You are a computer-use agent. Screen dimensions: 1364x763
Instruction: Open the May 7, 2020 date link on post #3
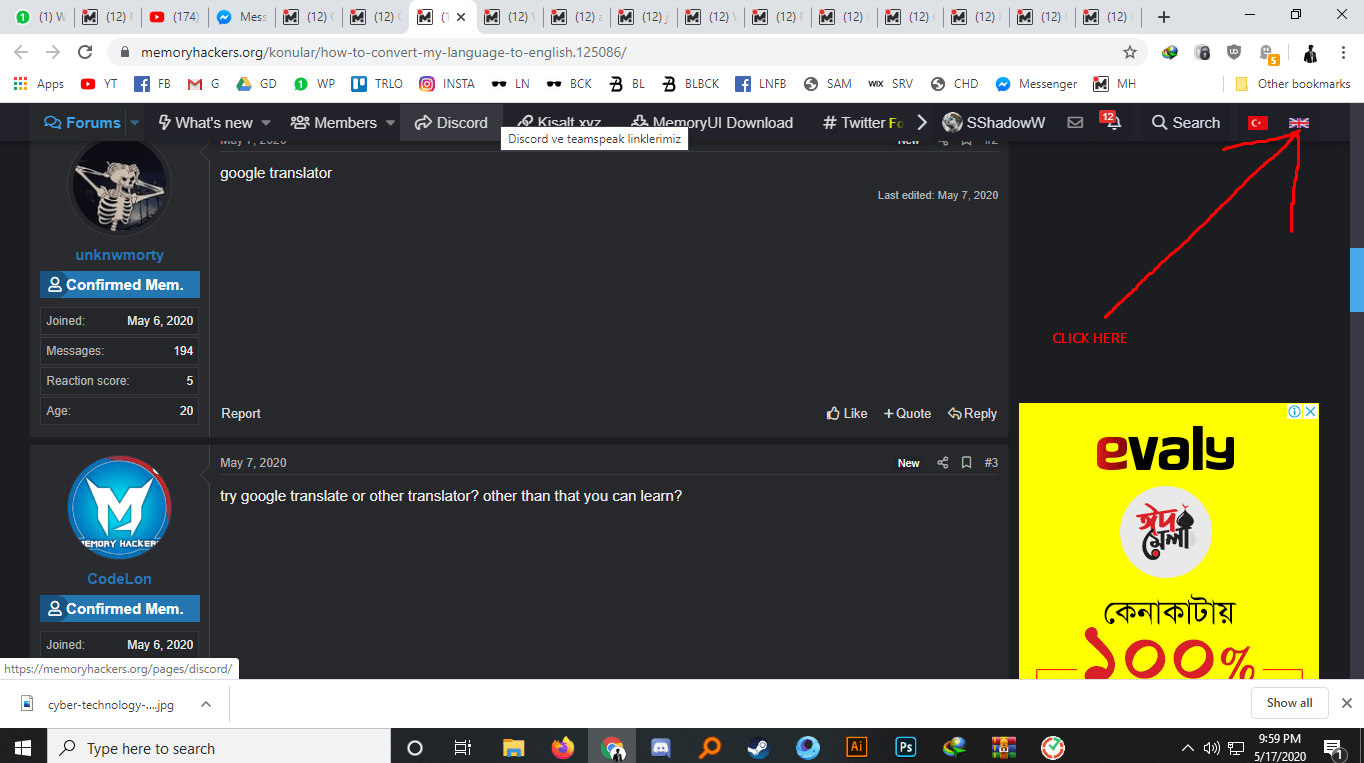[x=253, y=463]
